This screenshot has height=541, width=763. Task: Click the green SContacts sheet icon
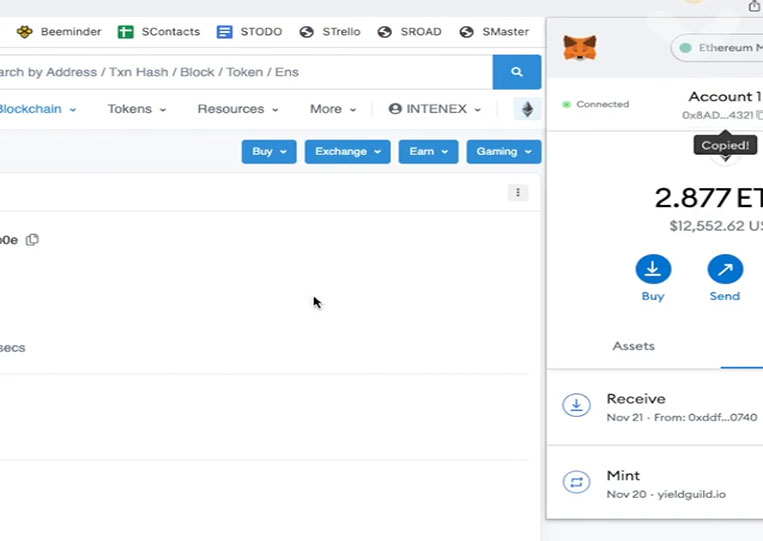click(126, 32)
